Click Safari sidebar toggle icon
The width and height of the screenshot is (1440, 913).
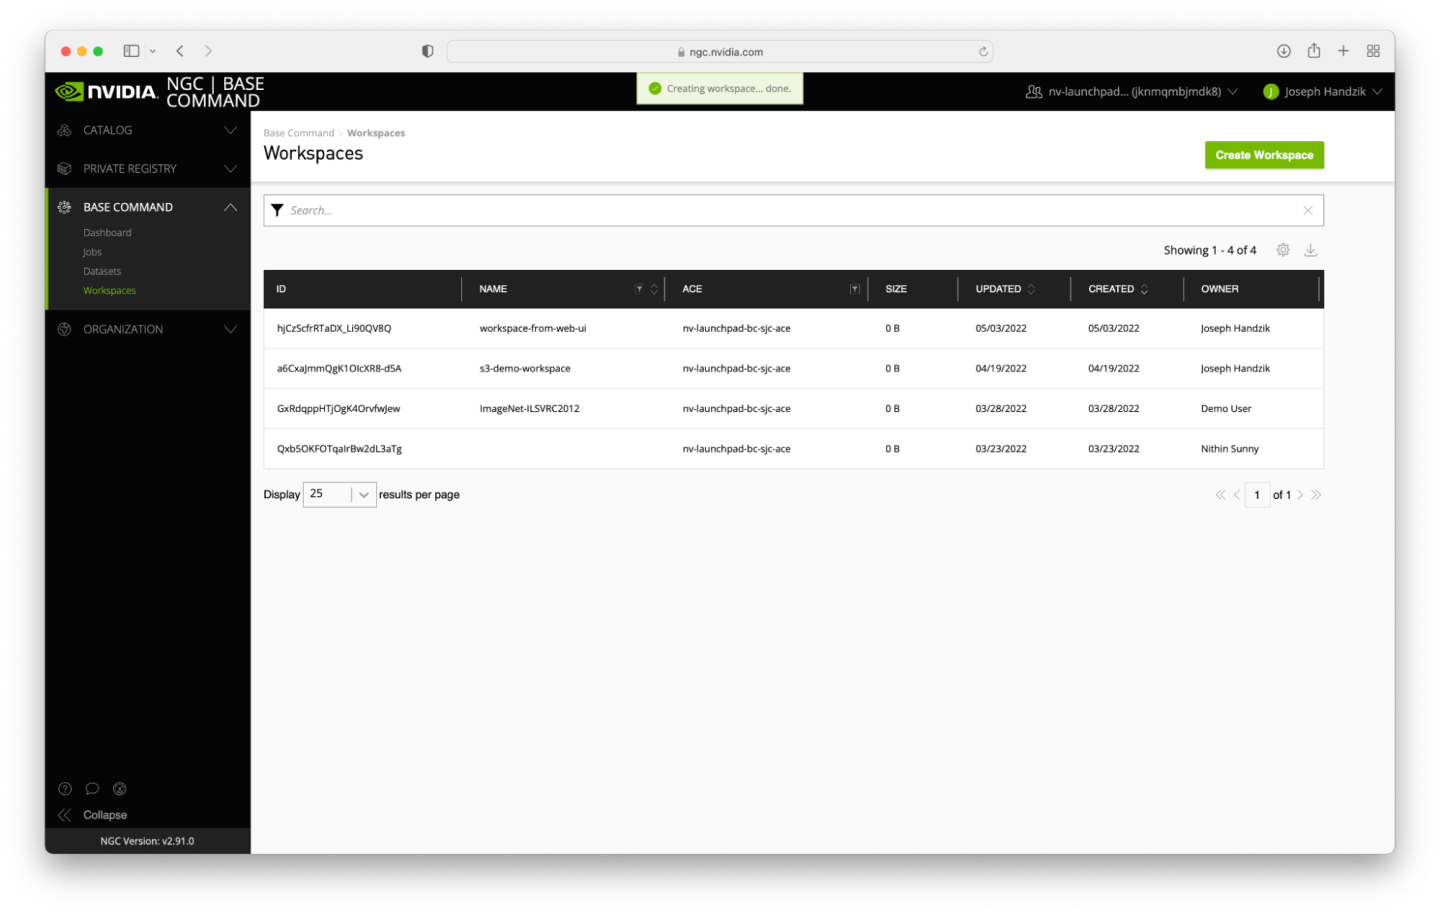point(131,51)
